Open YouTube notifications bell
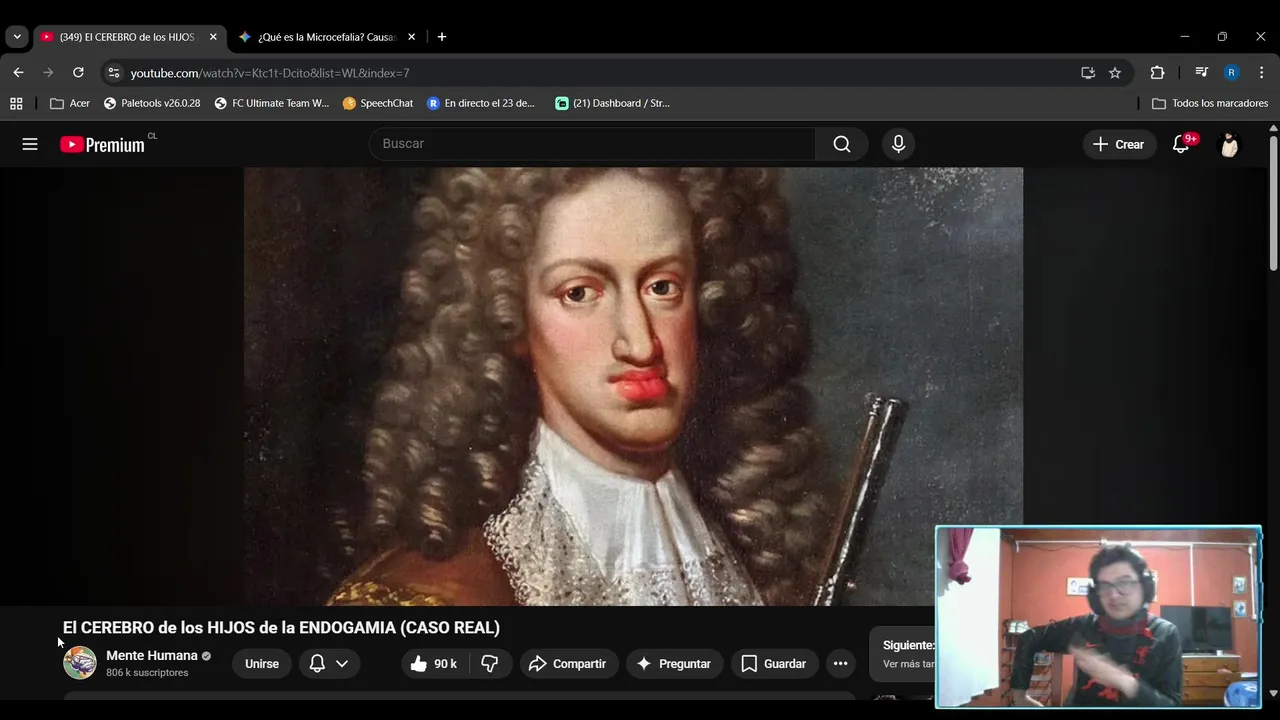Image resolution: width=1280 pixels, height=720 pixels. click(x=1181, y=144)
